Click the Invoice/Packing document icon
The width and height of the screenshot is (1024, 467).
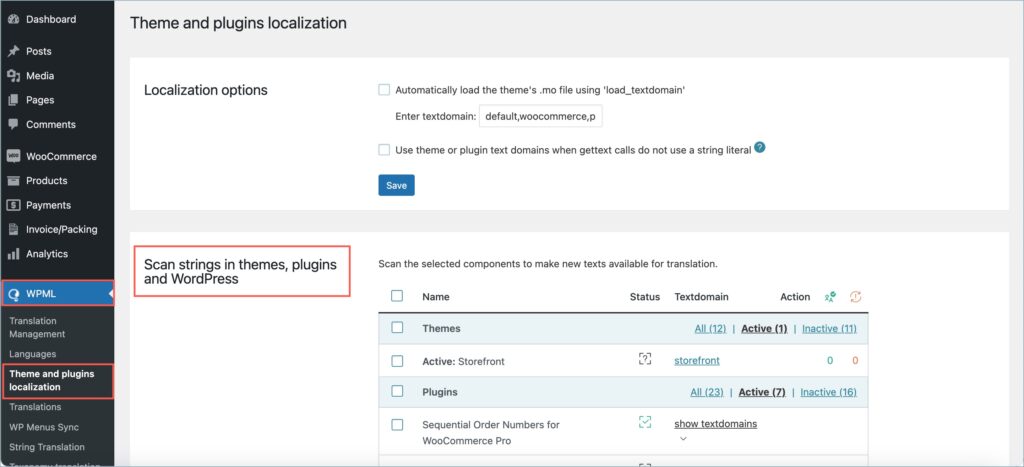(13, 229)
